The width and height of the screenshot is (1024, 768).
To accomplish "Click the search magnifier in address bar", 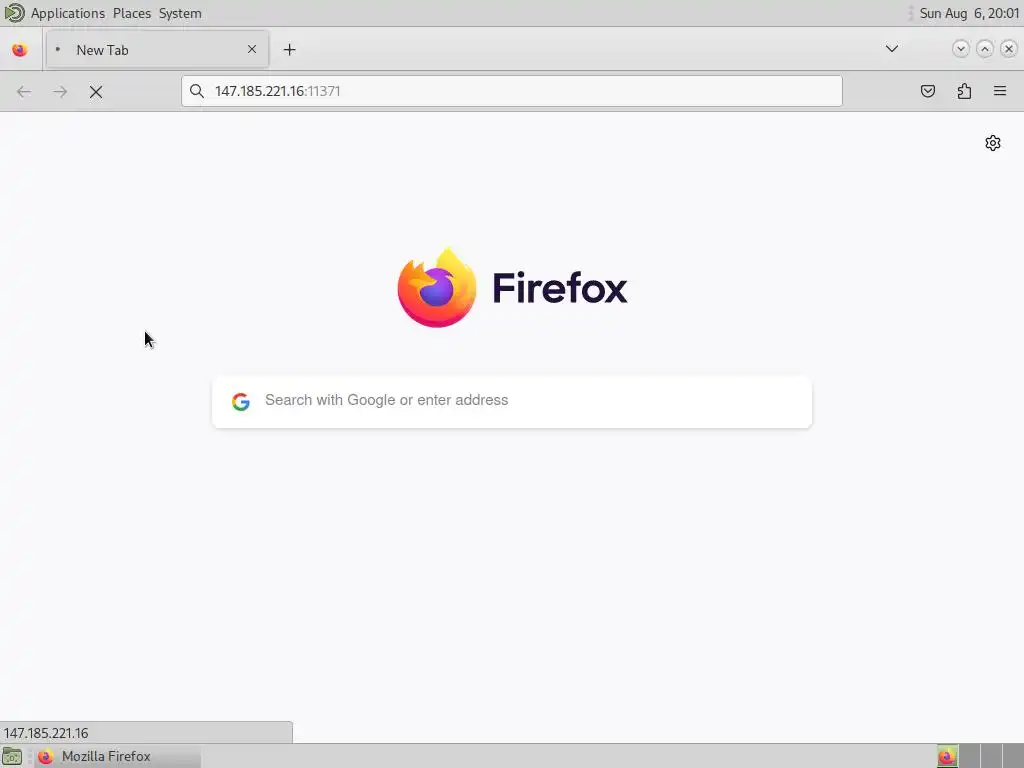I will (x=197, y=91).
